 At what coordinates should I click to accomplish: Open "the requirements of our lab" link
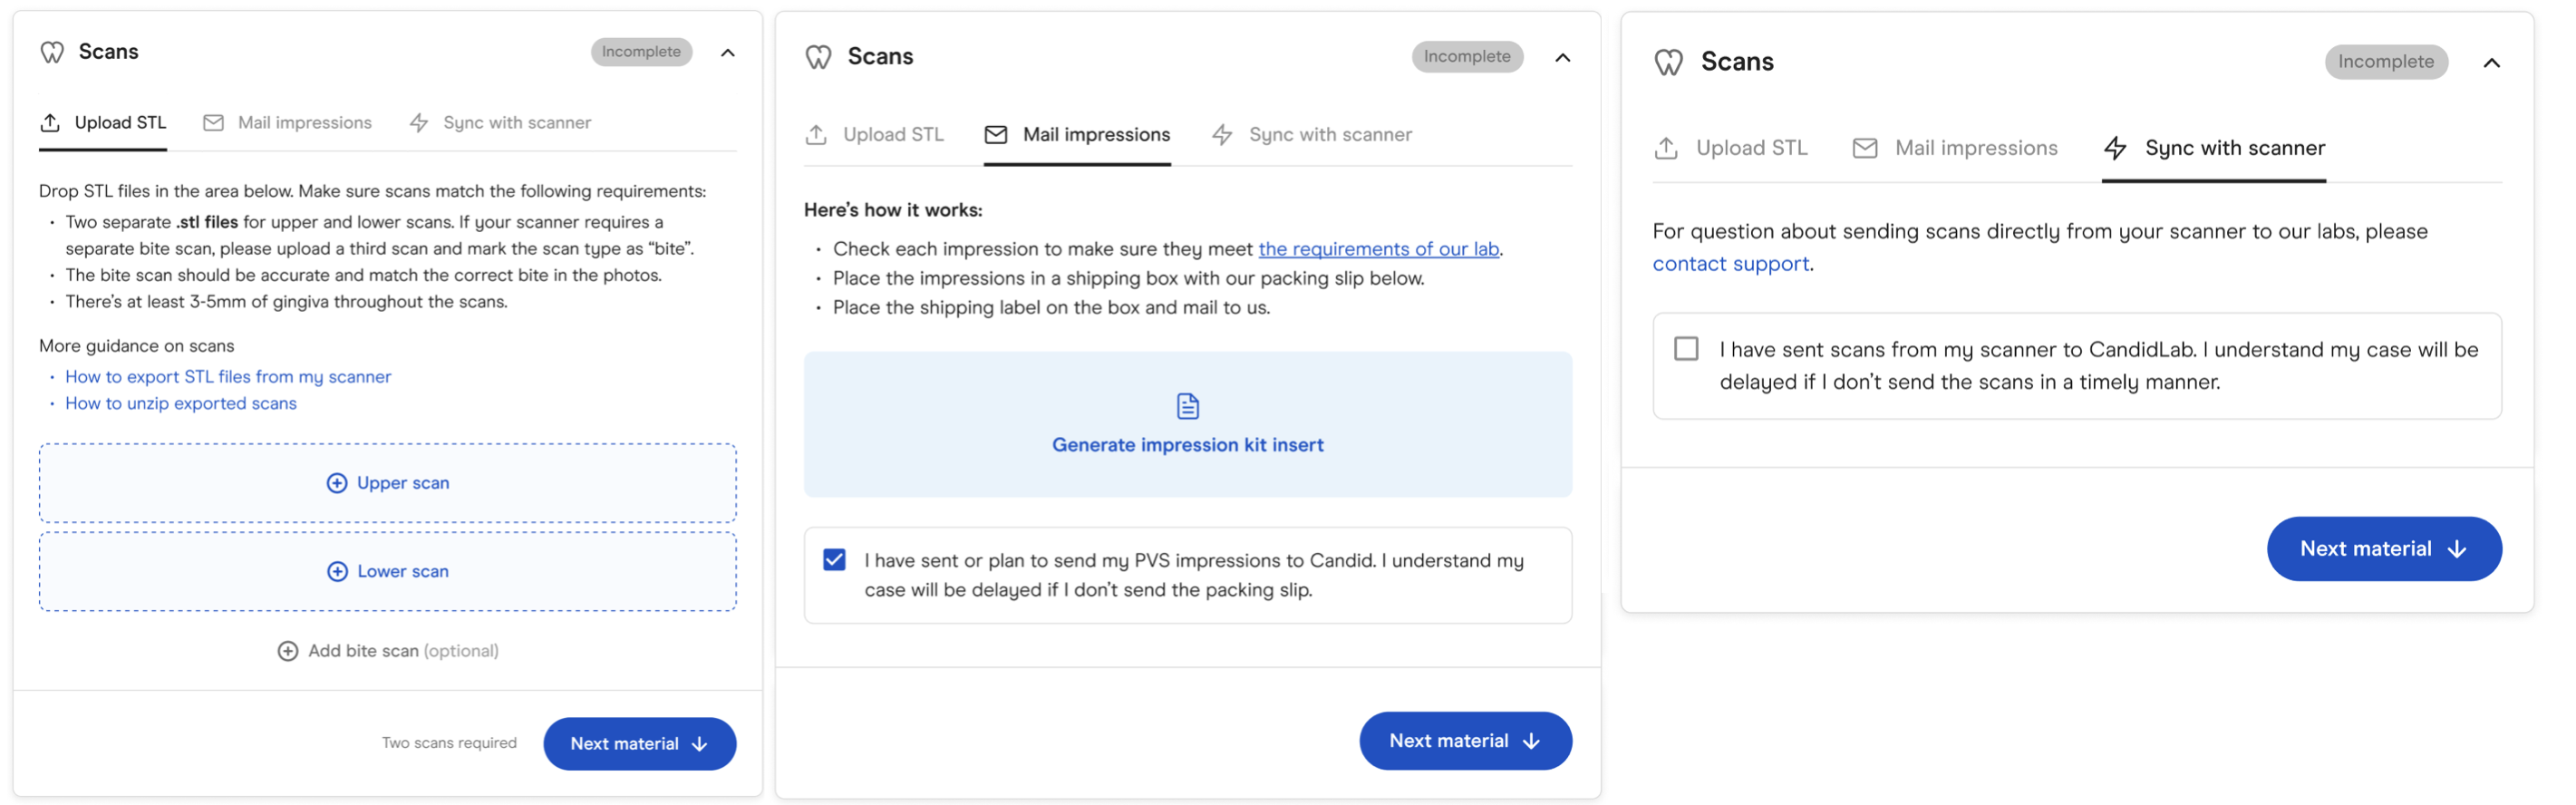(x=1378, y=249)
